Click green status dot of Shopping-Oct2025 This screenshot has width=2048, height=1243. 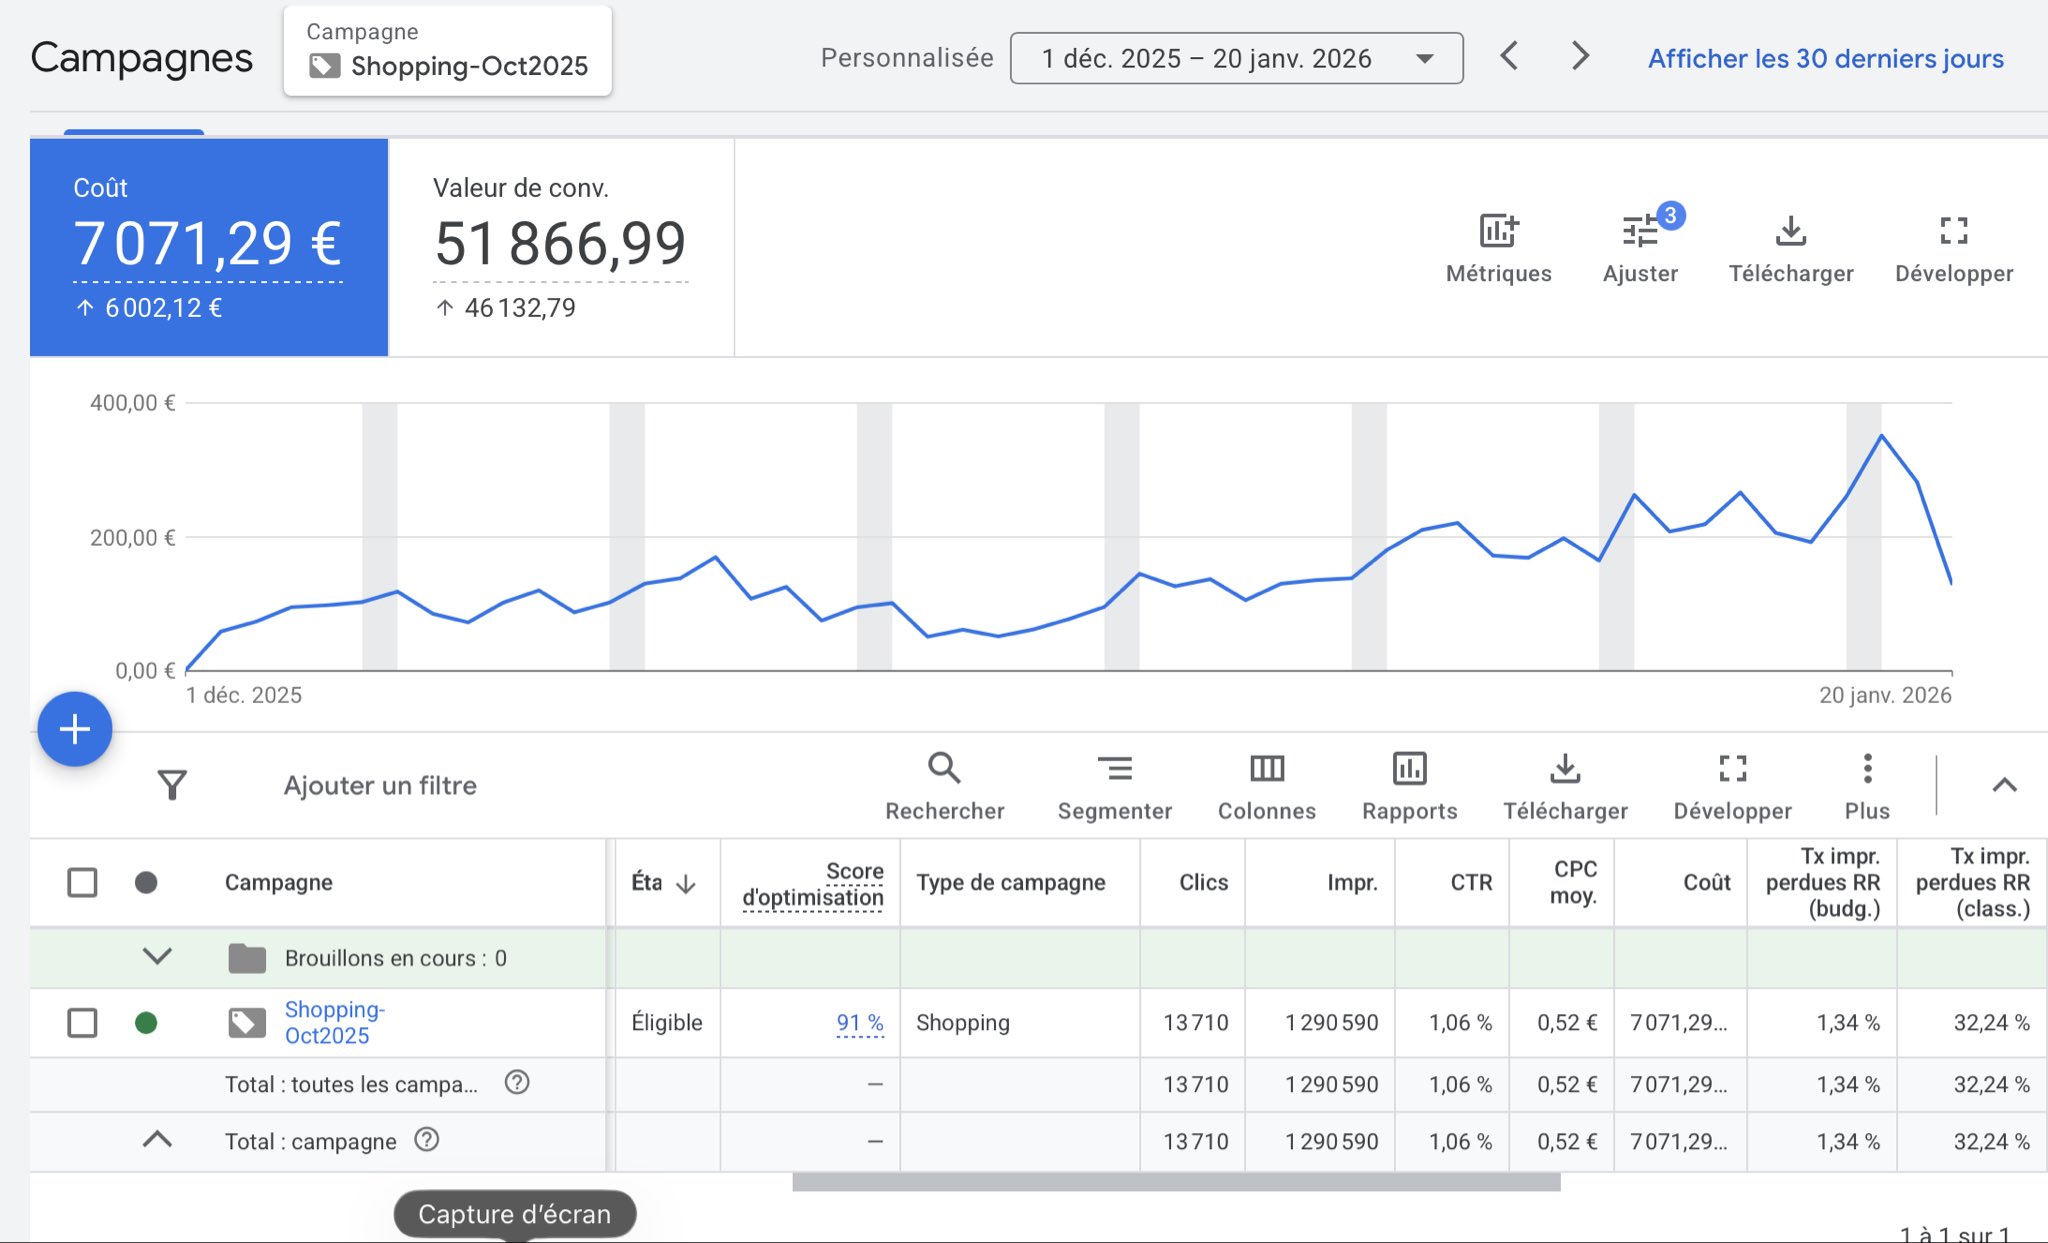pos(146,1022)
